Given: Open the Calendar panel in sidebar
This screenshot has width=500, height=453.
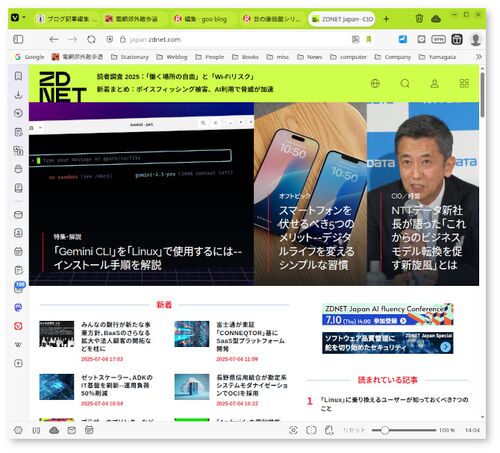Looking at the screenshot, I should pos(18,251).
